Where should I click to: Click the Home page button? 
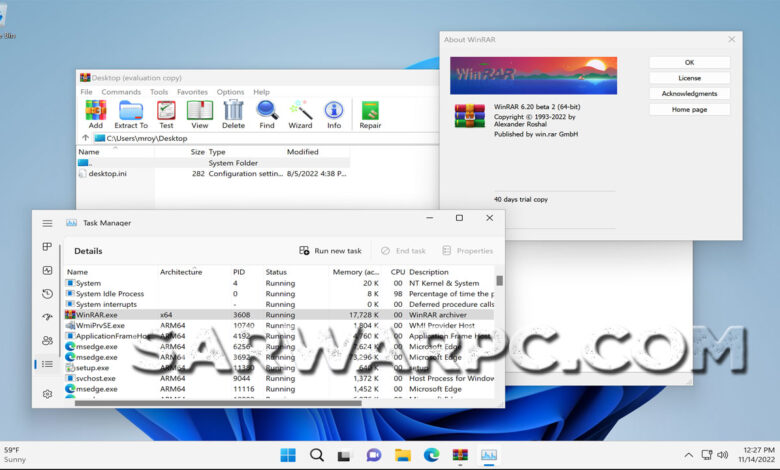coord(689,109)
